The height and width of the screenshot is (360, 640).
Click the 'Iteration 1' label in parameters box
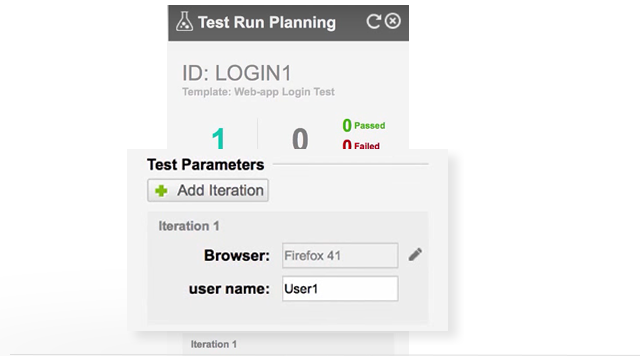coord(189,226)
